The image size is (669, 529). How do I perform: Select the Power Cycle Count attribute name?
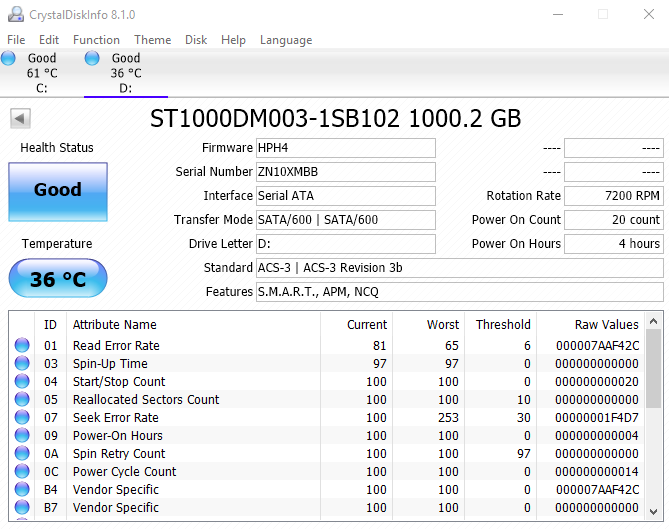pyautogui.click(x=125, y=471)
